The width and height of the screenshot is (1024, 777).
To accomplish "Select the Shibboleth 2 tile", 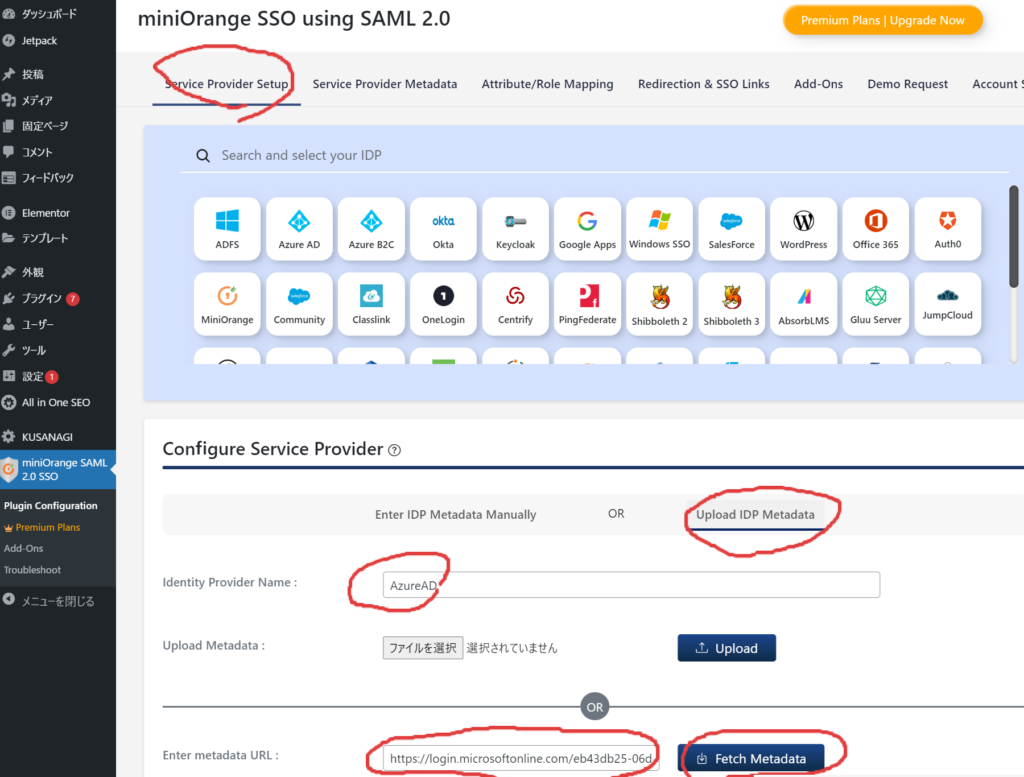I will tap(660, 304).
